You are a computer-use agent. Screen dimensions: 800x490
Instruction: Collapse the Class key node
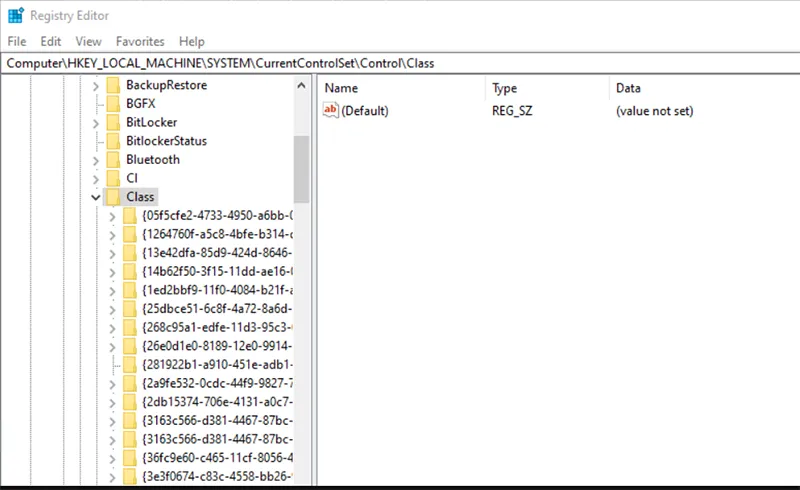coord(95,197)
